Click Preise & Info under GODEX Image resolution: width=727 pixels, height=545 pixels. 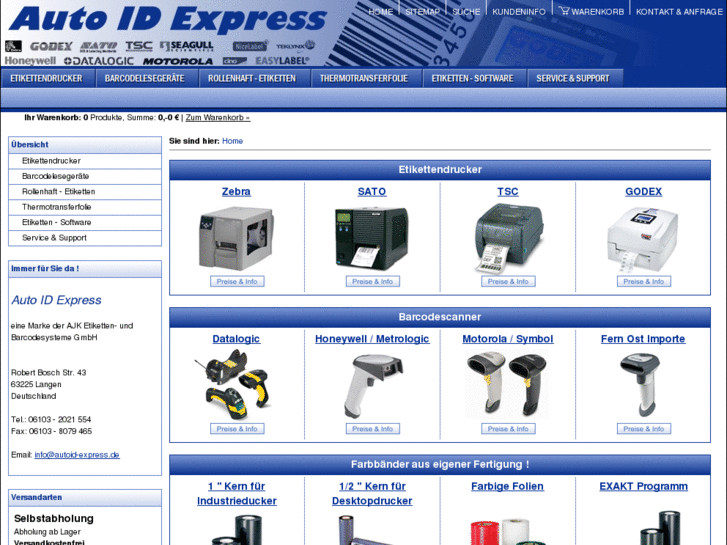[644, 282]
